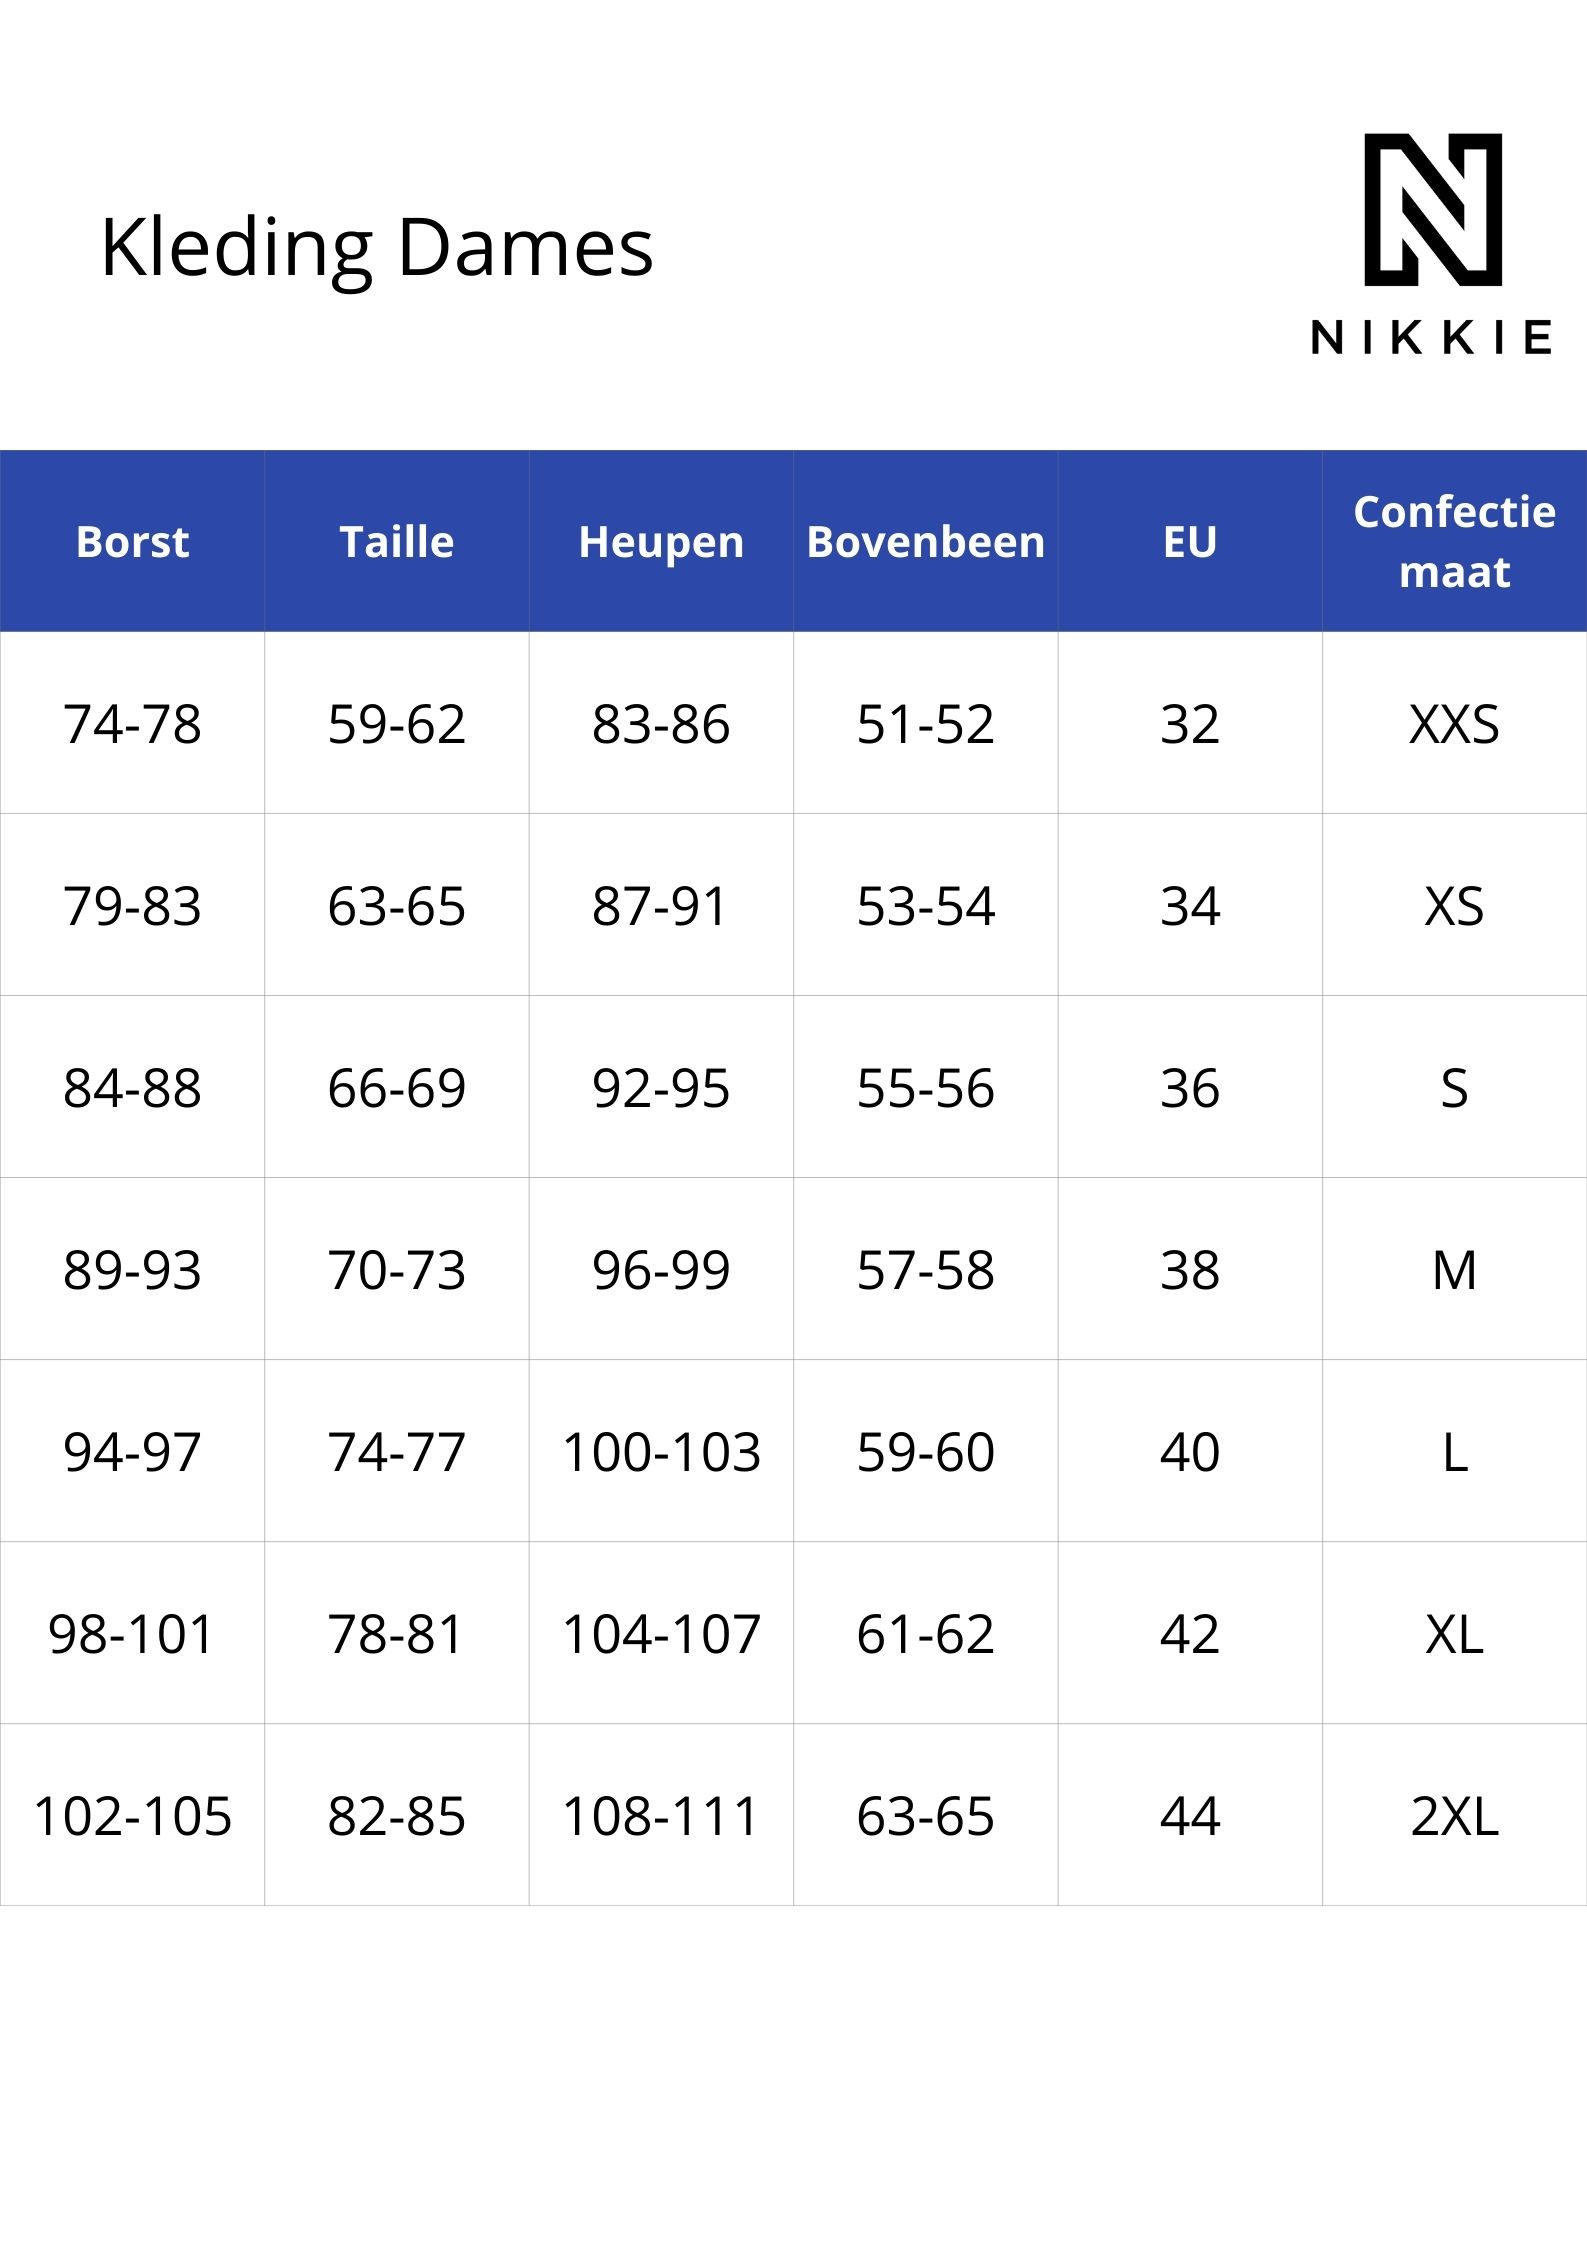Click the NIKKIE logo icon
Image resolution: width=1587 pixels, height=2245 pixels.
point(1433,210)
